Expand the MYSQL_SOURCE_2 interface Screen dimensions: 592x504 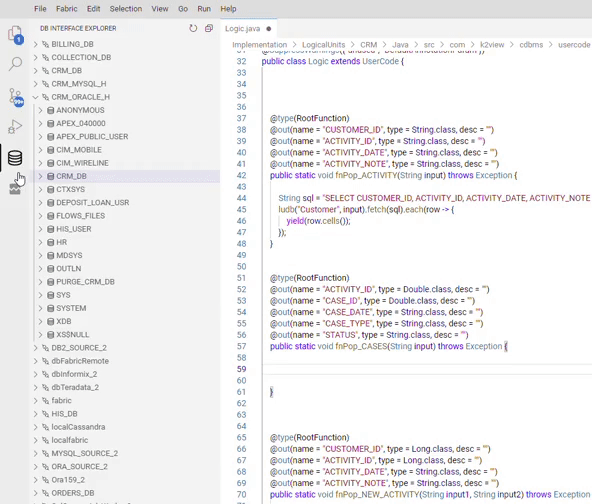pyautogui.click(x=35, y=453)
